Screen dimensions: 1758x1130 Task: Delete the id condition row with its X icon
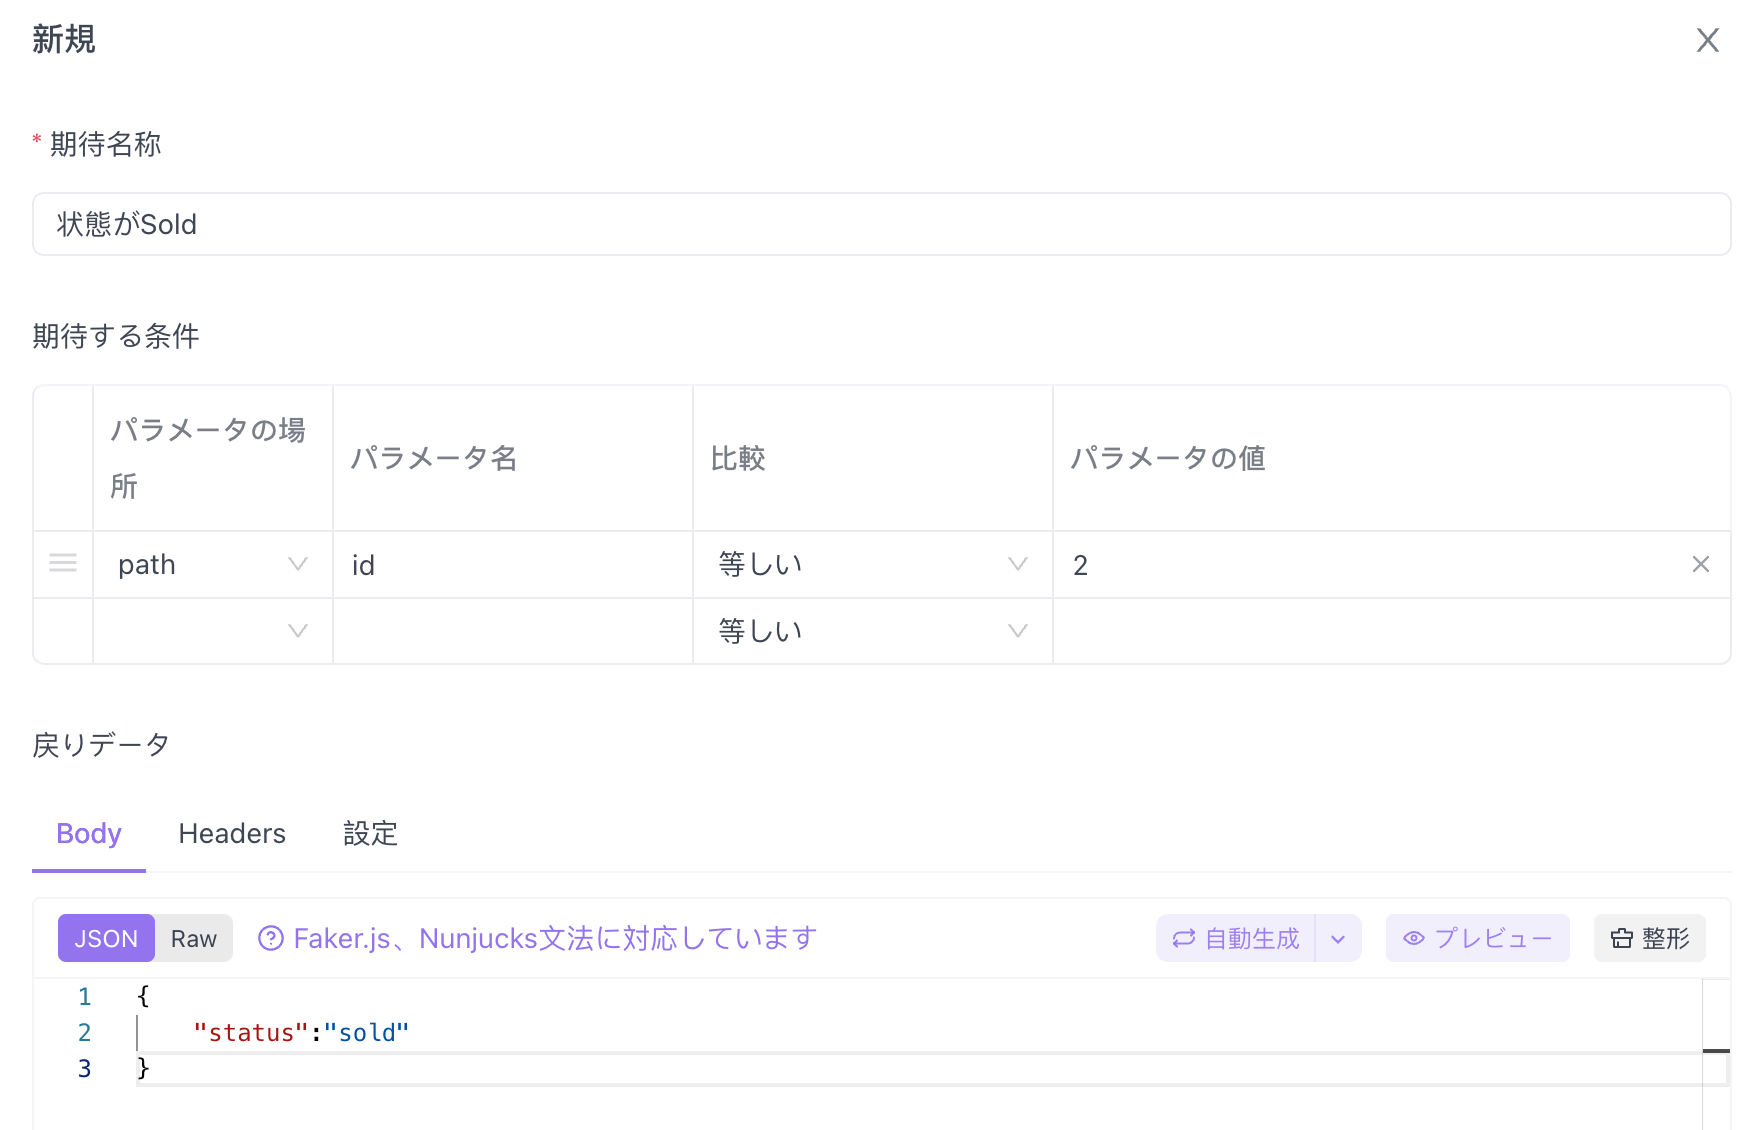[x=1700, y=565]
